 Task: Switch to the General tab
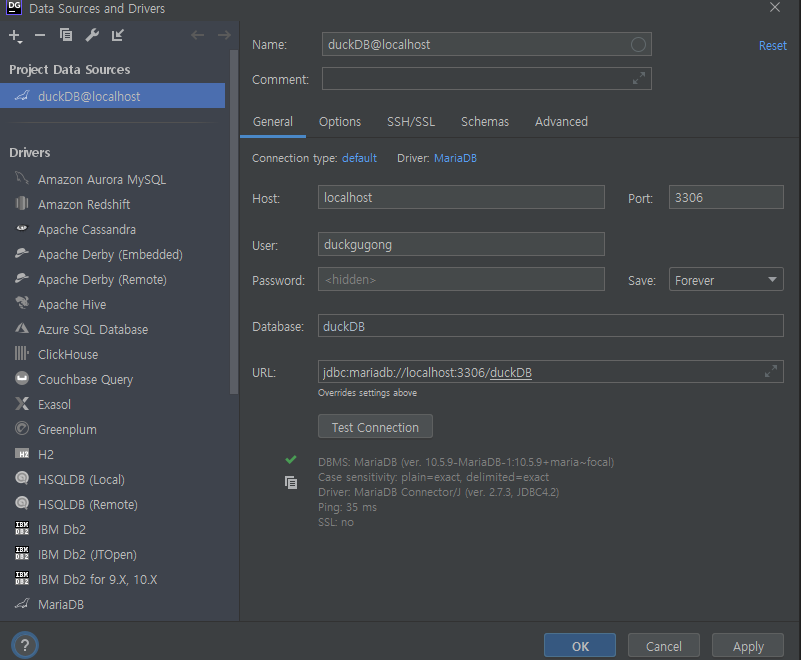pyautogui.click(x=273, y=122)
